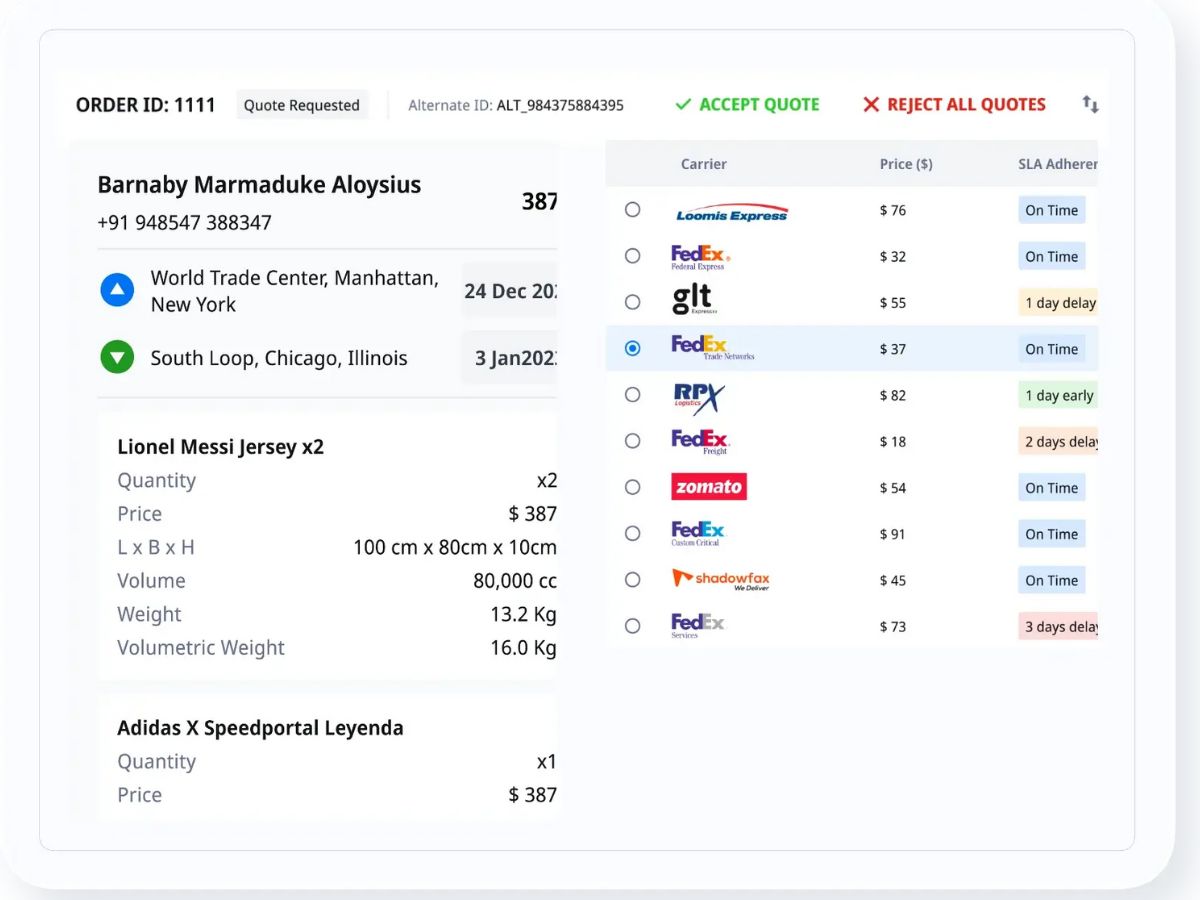Pick the FedEx Services $73 radio button
Image resolution: width=1200 pixels, height=900 pixels.
click(633, 626)
